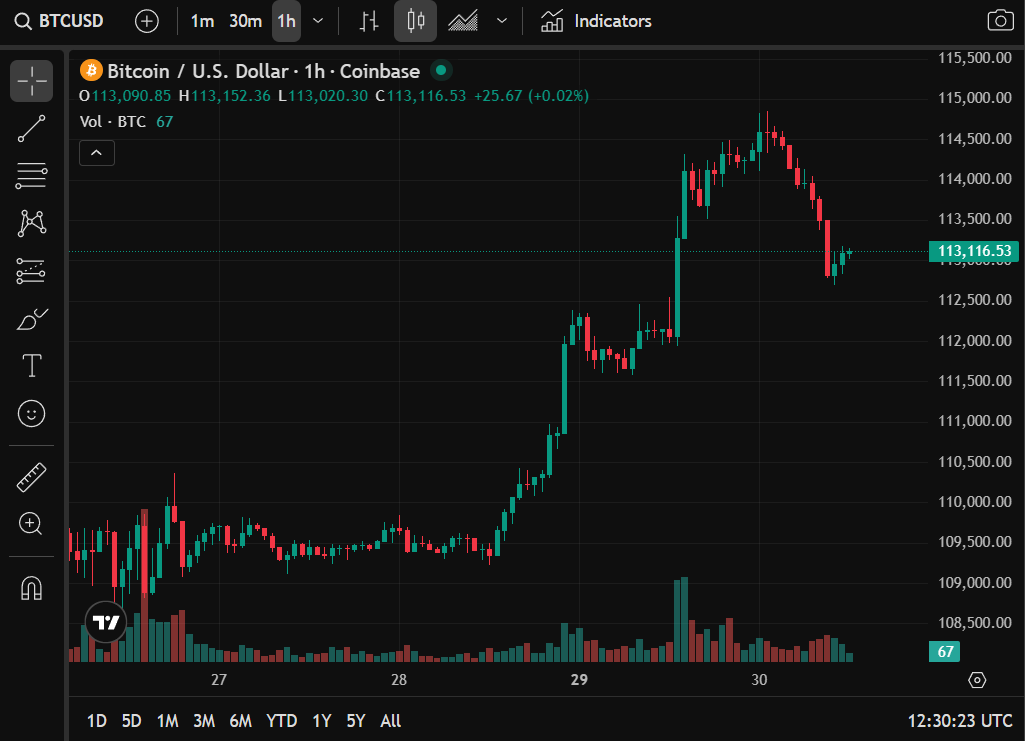The width and height of the screenshot is (1027, 741).
Task: Collapse the indicator legend chevron
Action: click(x=97, y=153)
